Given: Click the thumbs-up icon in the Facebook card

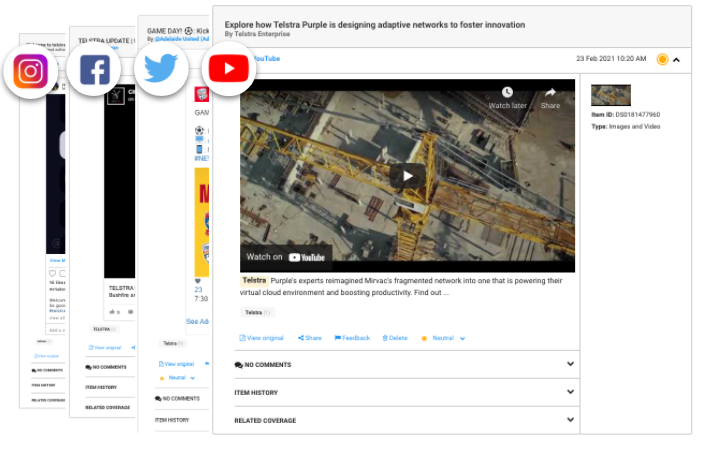Looking at the screenshot, I should [112, 311].
